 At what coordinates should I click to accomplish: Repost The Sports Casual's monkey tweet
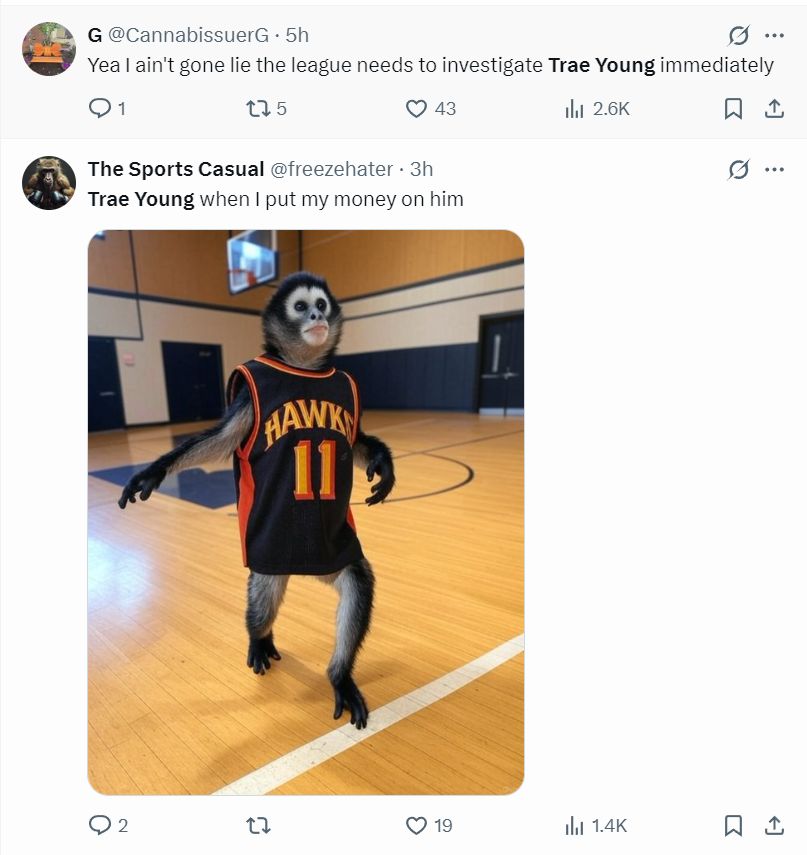[x=257, y=825]
